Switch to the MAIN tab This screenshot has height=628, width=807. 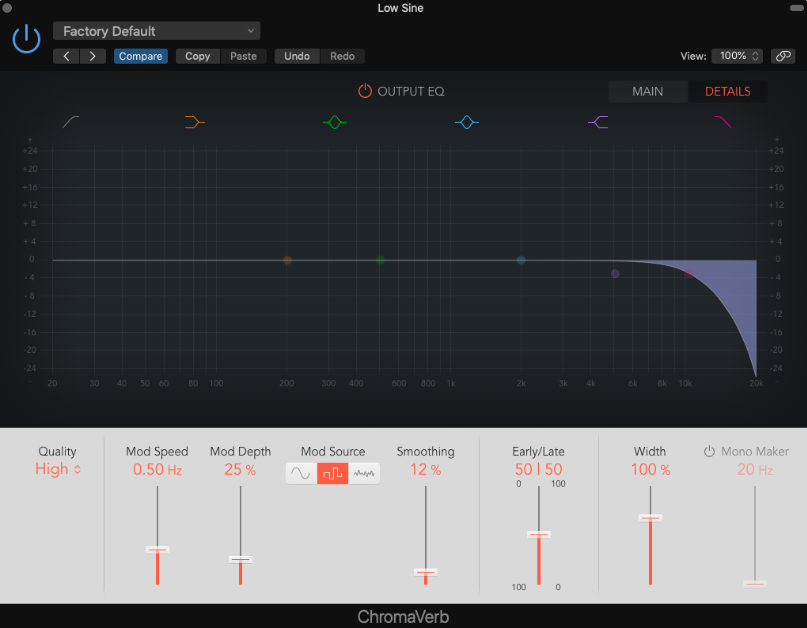click(x=647, y=91)
